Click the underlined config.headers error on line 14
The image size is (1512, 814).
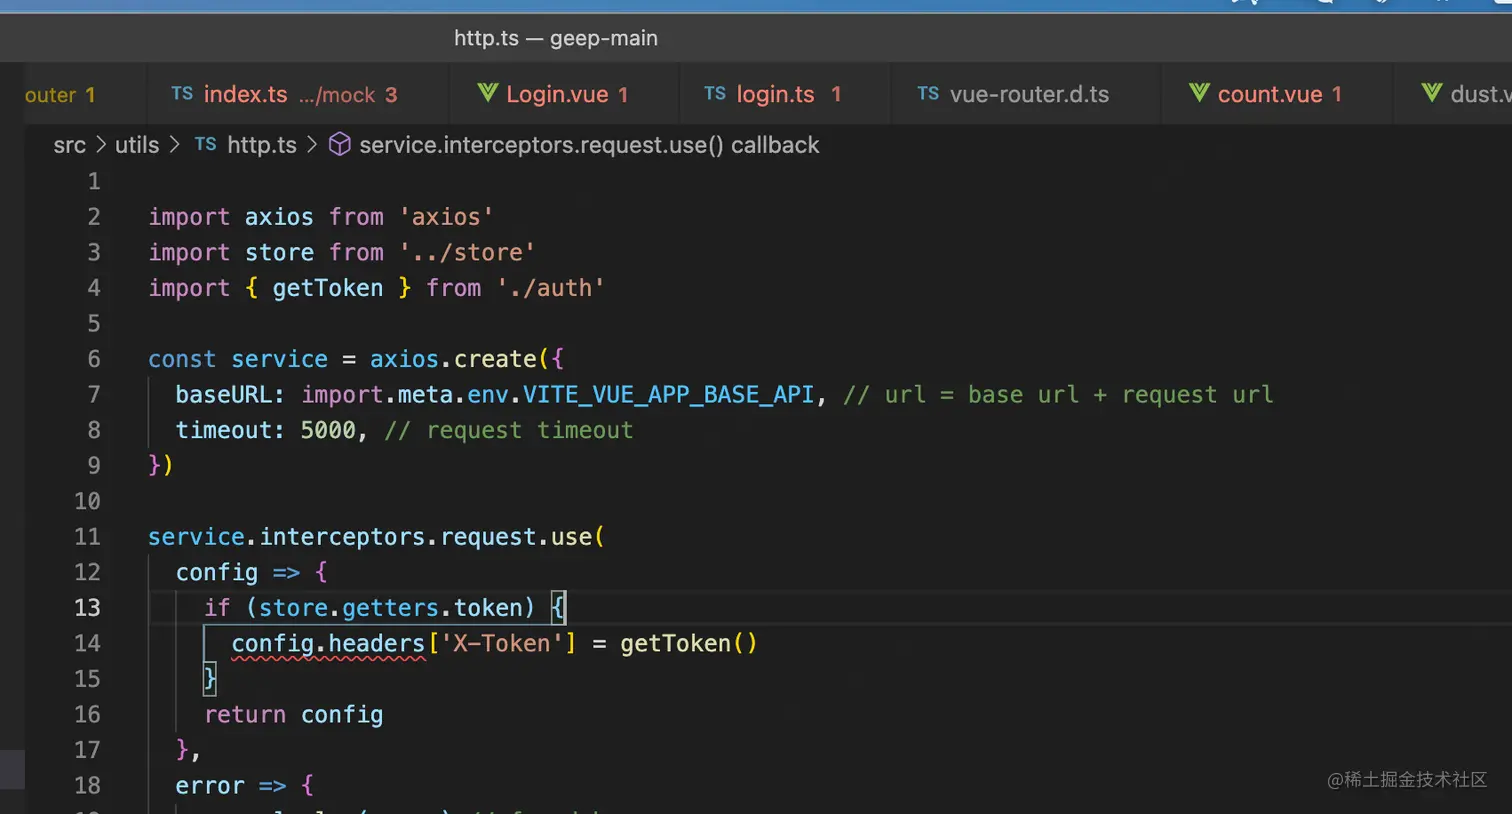[328, 644]
